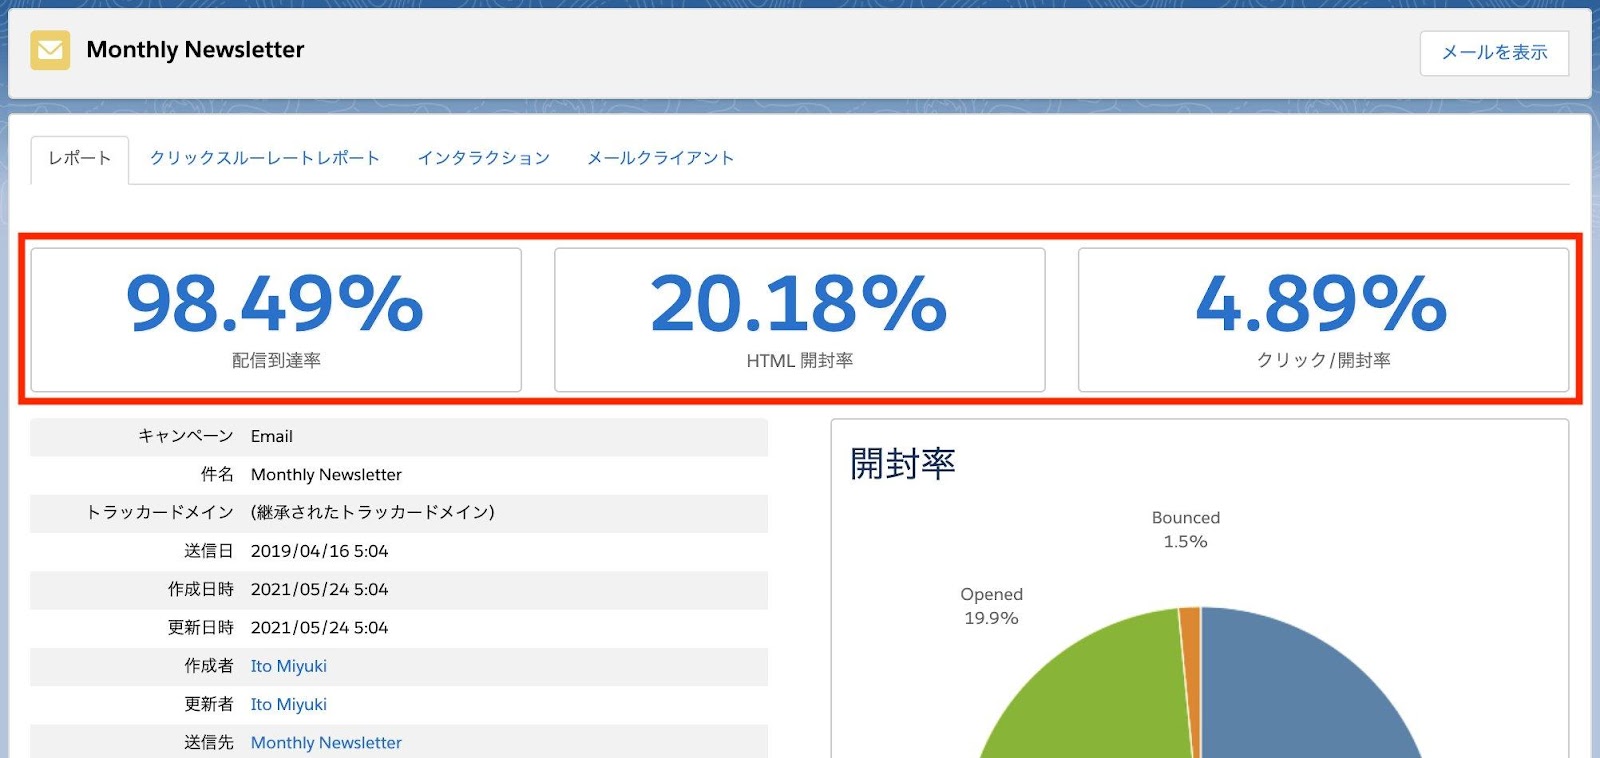Click the Monthly Newsletter page title
This screenshot has width=1600, height=758.
[x=195, y=50]
